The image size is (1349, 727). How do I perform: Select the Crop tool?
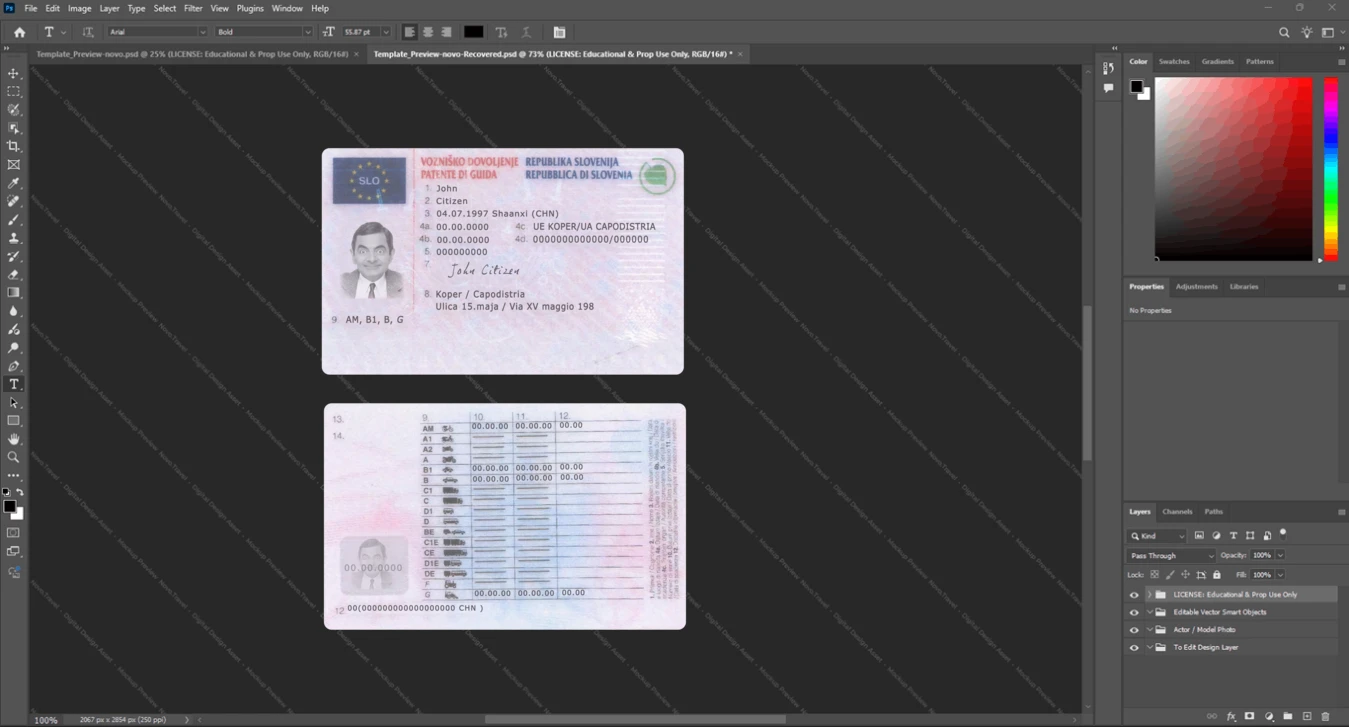[x=14, y=146]
